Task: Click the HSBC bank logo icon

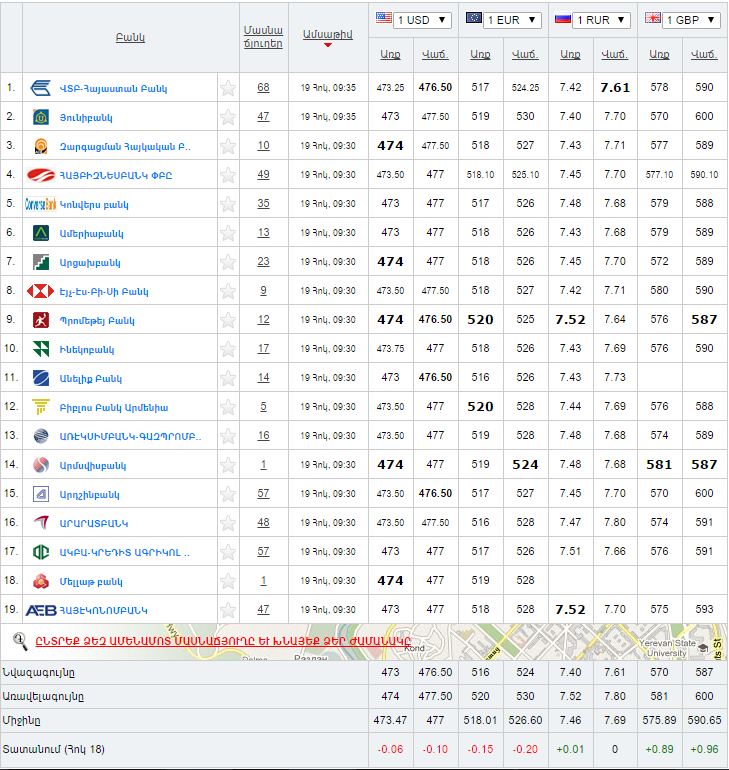Action: tap(41, 291)
